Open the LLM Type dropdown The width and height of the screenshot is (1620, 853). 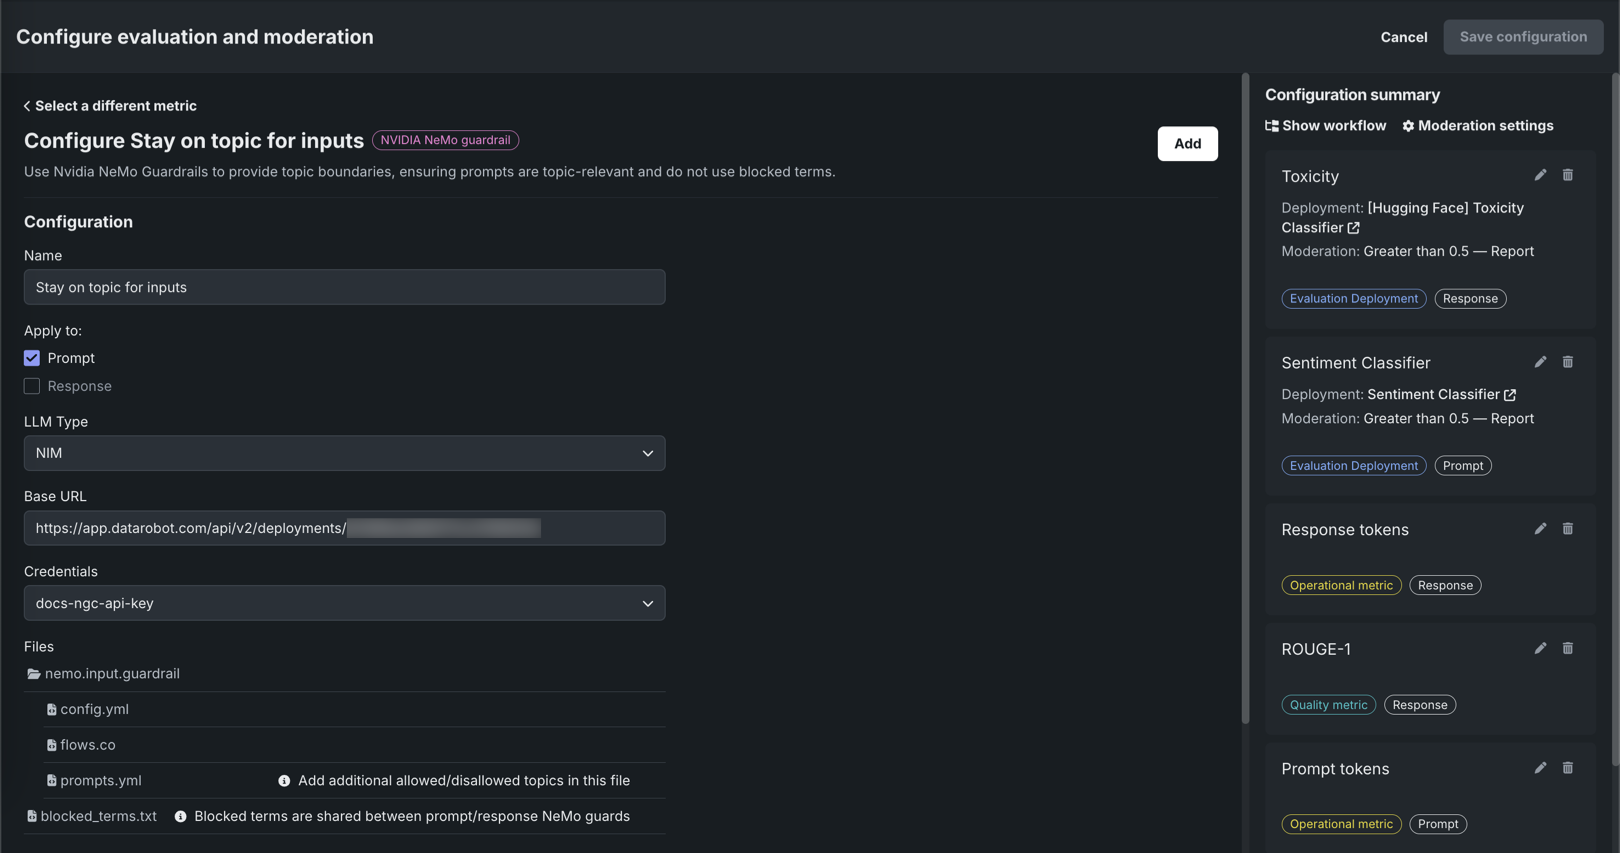[344, 453]
